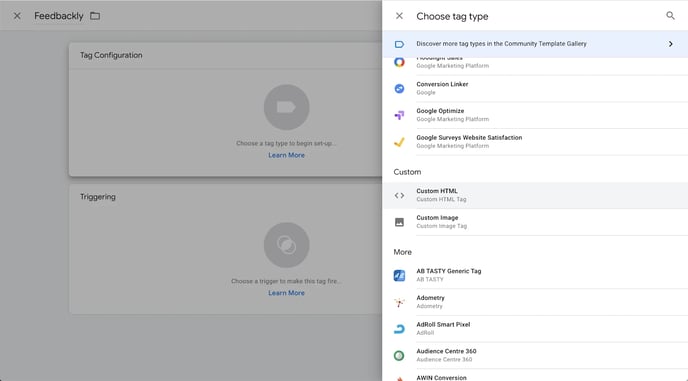Select the Conversion Linker icon
The height and width of the screenshot is (381, 688).
[x=399, y=89]
